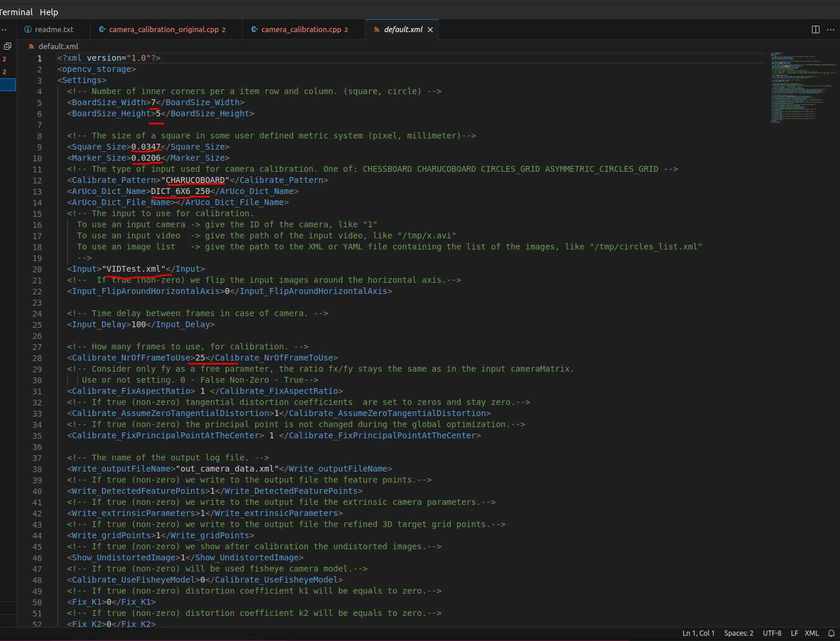Click the Square_Size value 0.0347
Viewport: 840px width, 641px height.
[x=146, y=147]
